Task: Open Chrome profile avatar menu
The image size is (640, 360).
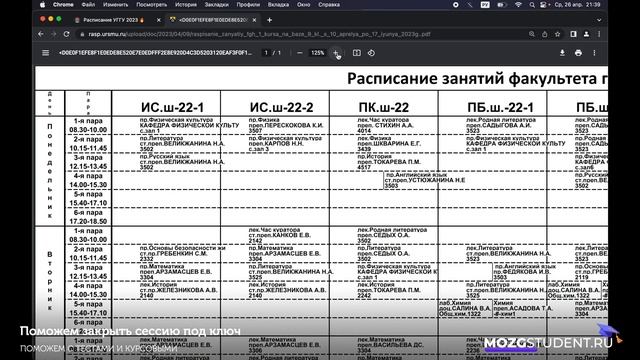Action: [x=587, y=34]
